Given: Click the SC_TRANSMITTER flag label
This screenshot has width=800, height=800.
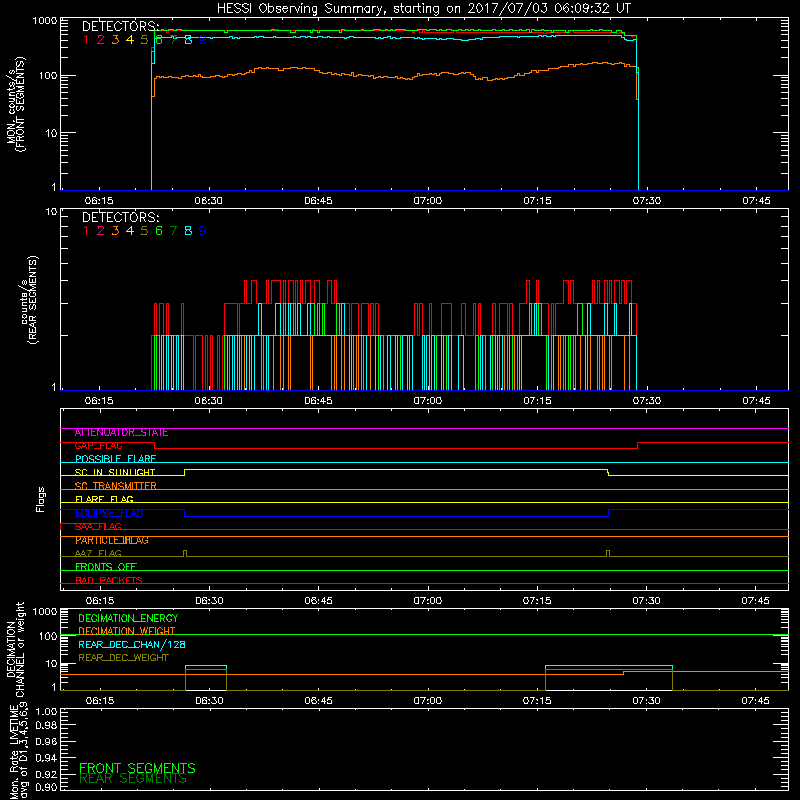Looking at the screenshot, I should click(115, 486).
